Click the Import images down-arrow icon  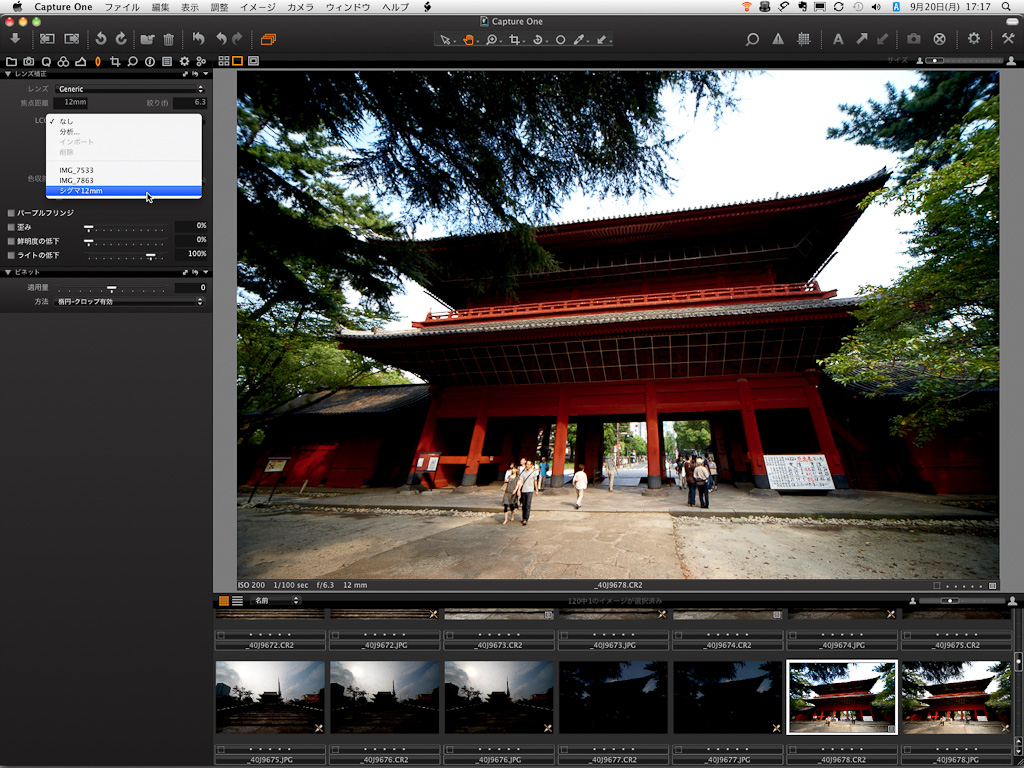15,39
